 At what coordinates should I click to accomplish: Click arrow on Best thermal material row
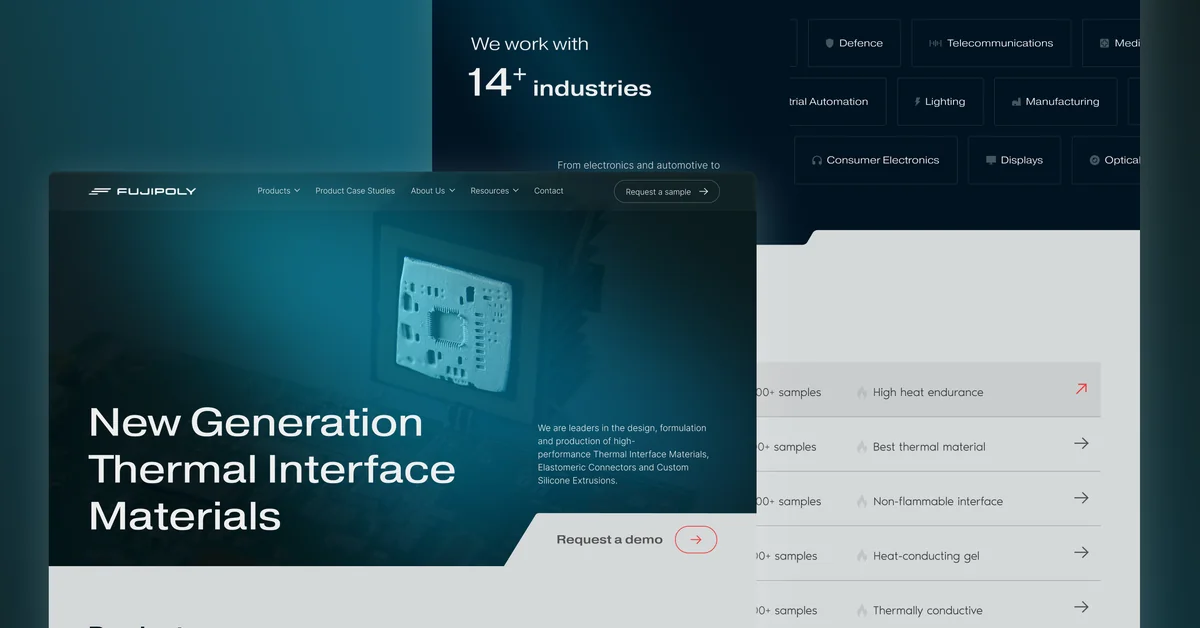[x=1081, y=443]
